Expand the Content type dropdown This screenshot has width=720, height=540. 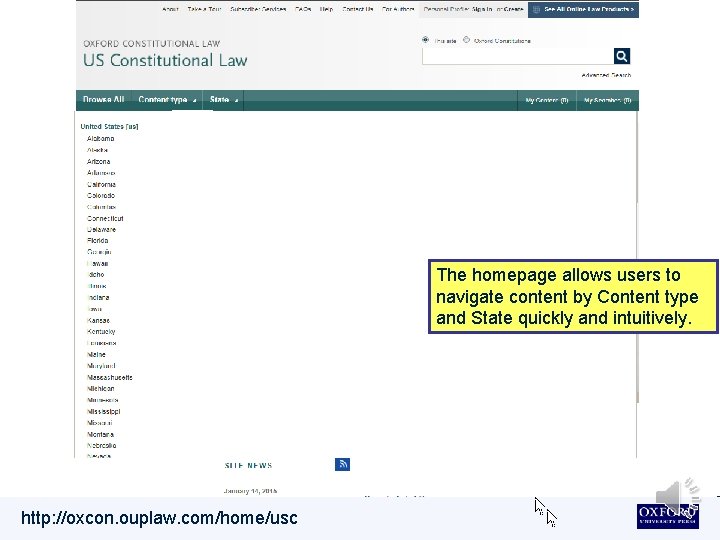[167, 100]
